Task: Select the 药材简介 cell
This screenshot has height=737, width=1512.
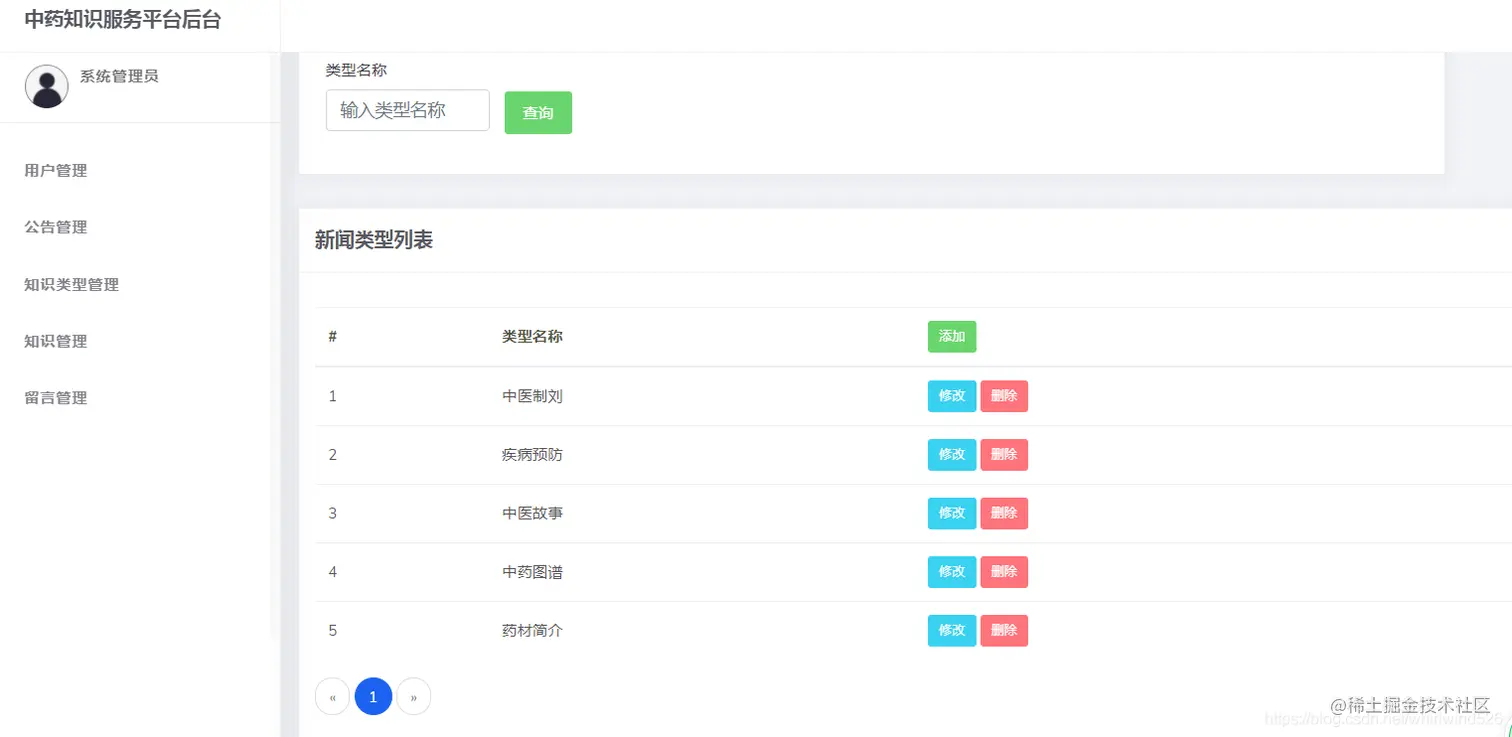Action: (532, 631)
